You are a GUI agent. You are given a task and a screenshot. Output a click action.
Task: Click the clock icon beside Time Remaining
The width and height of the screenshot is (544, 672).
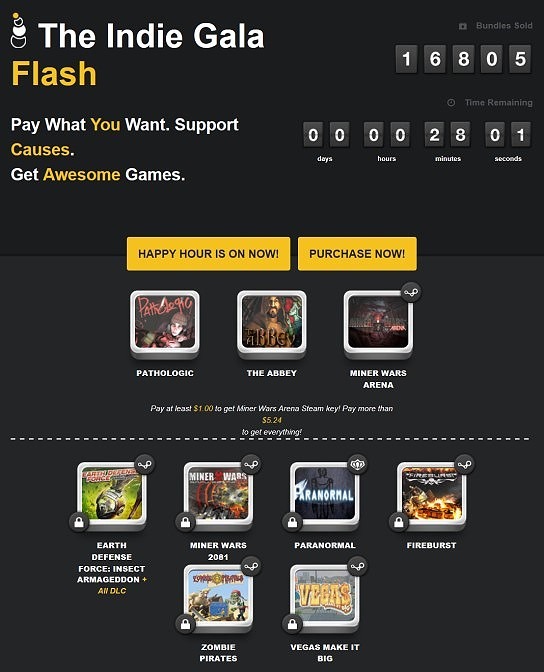pos(451,102)
